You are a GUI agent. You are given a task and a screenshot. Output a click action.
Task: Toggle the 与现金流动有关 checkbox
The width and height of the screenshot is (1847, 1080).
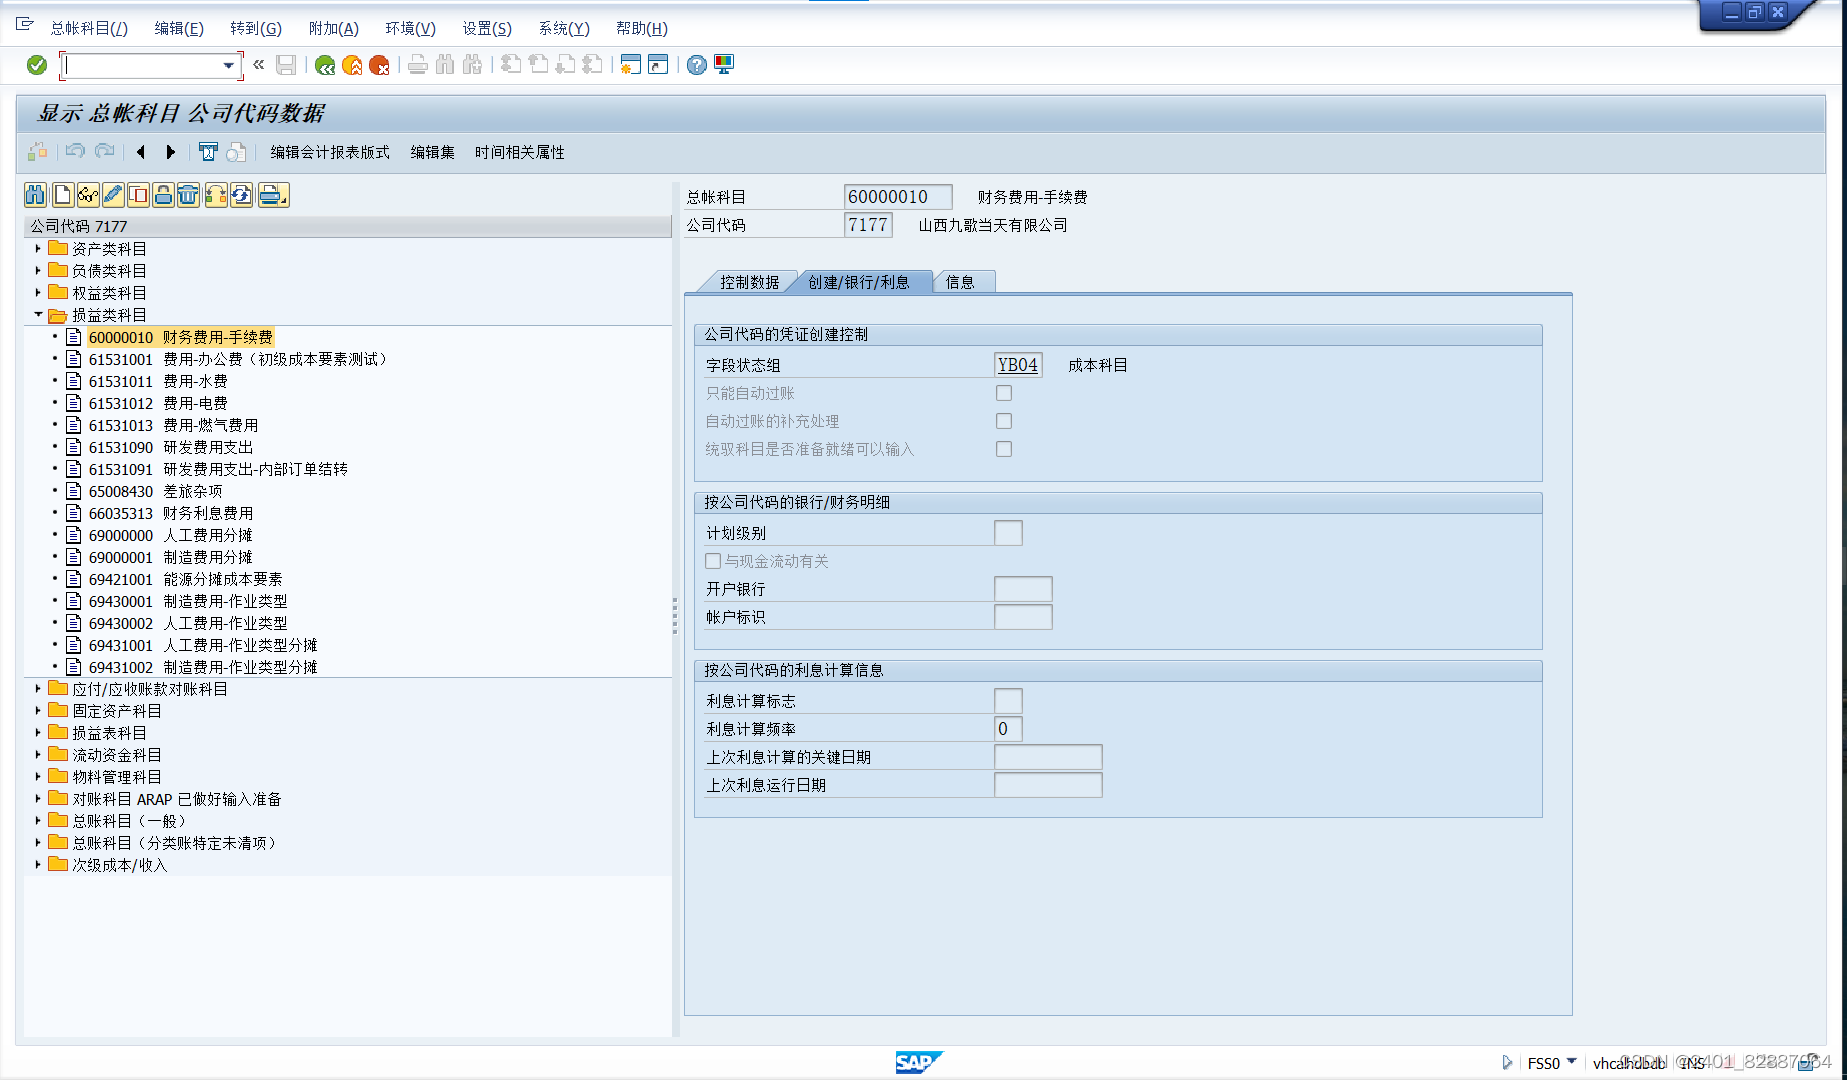pyautogui.click(x=713, y=561)
